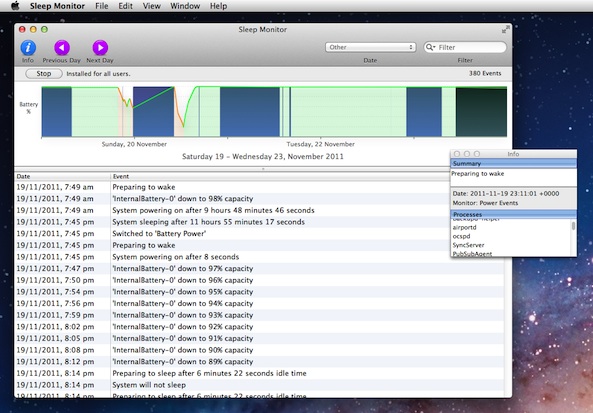
Task: Sort by the Event column header
Action: 280,176
